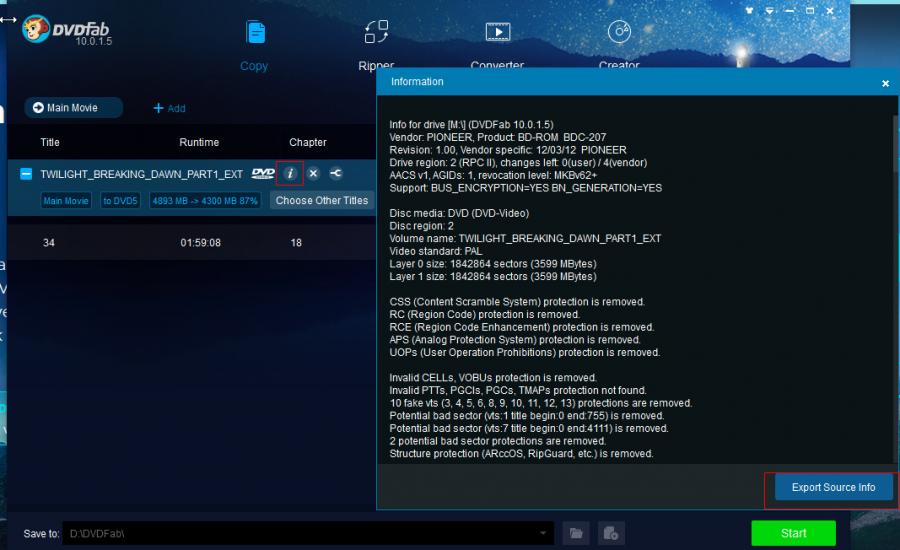Open the Save to path dropdown arrow
This screenshot has height=550, width=900.
click(543, 533)
